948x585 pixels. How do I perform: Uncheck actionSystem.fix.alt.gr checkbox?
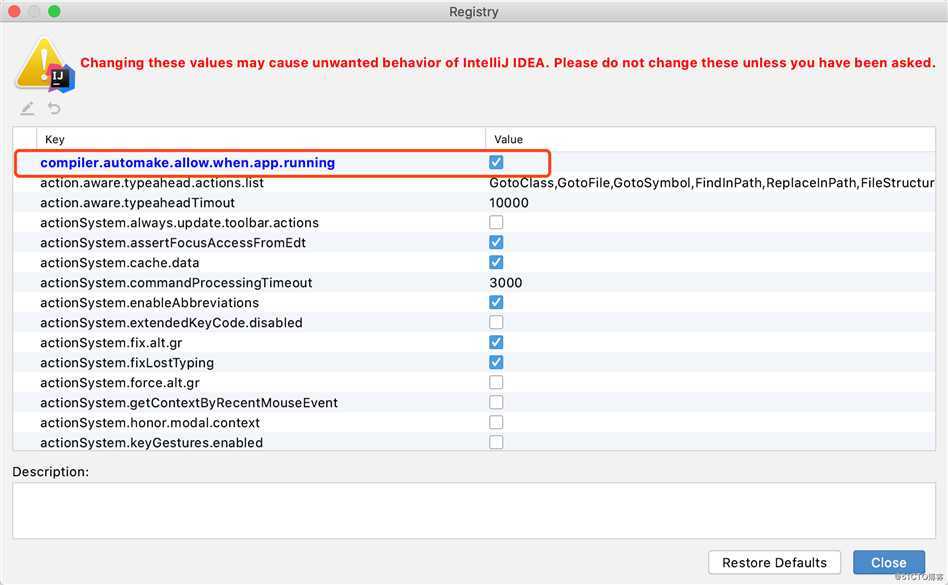click(x=496, y=342)
